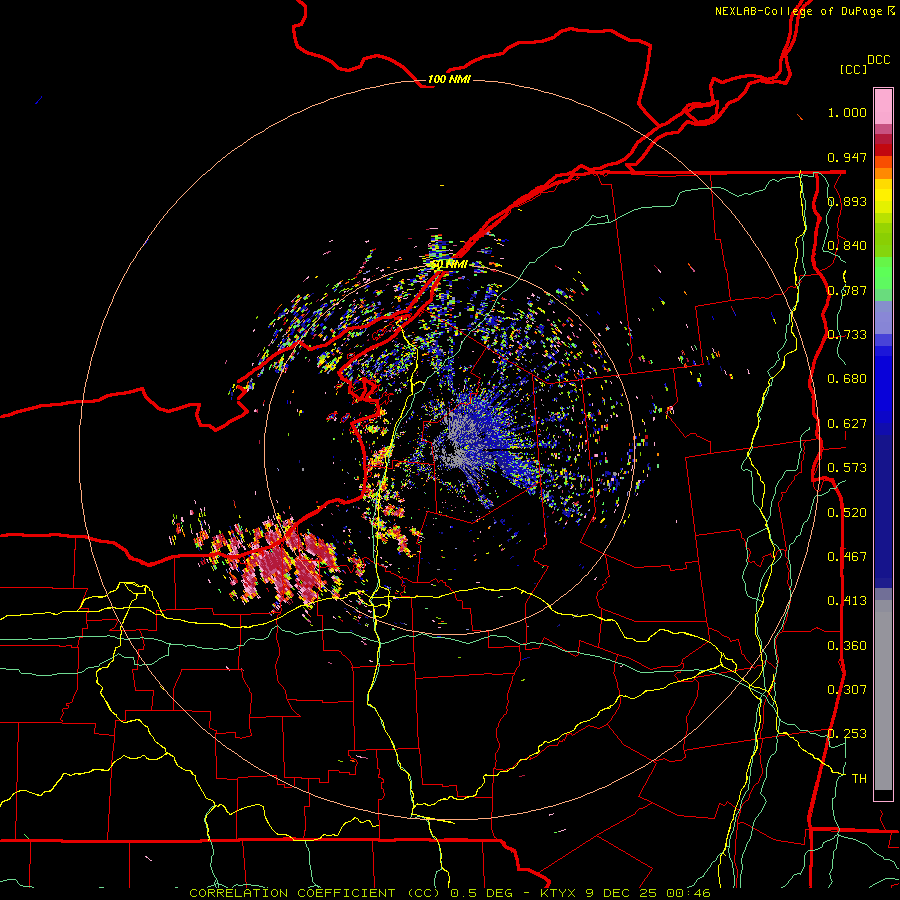
Task: Select the 0.733 scale value
Action: [847, 335]
